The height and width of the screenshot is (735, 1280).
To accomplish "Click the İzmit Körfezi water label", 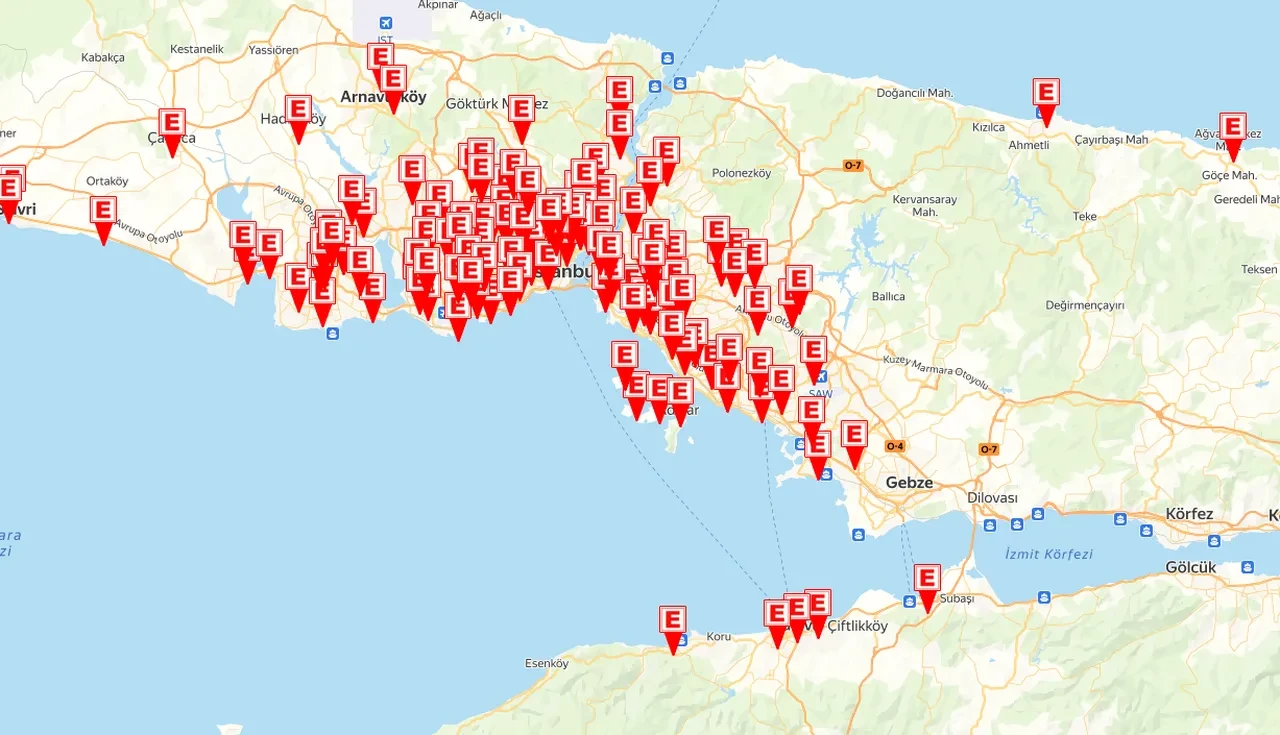I will coord(1049,554).
